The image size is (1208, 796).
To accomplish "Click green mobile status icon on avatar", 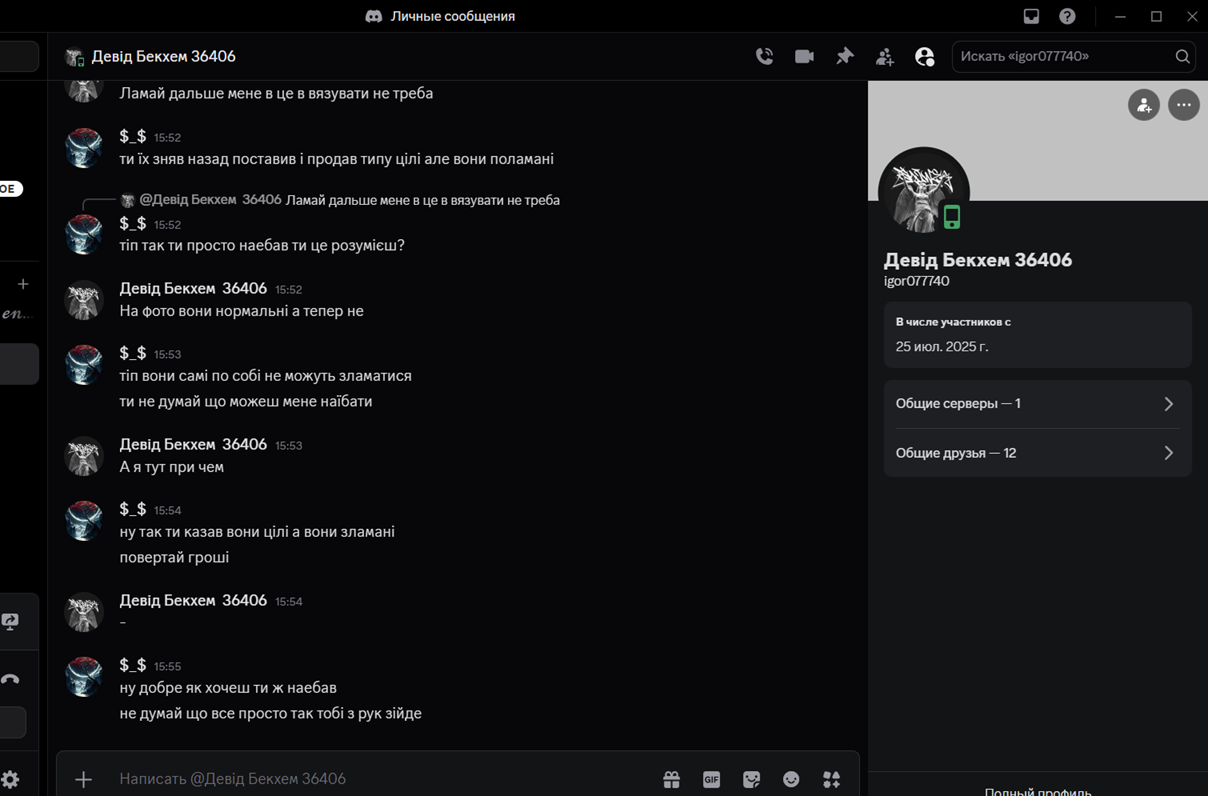I will (951, 217).
